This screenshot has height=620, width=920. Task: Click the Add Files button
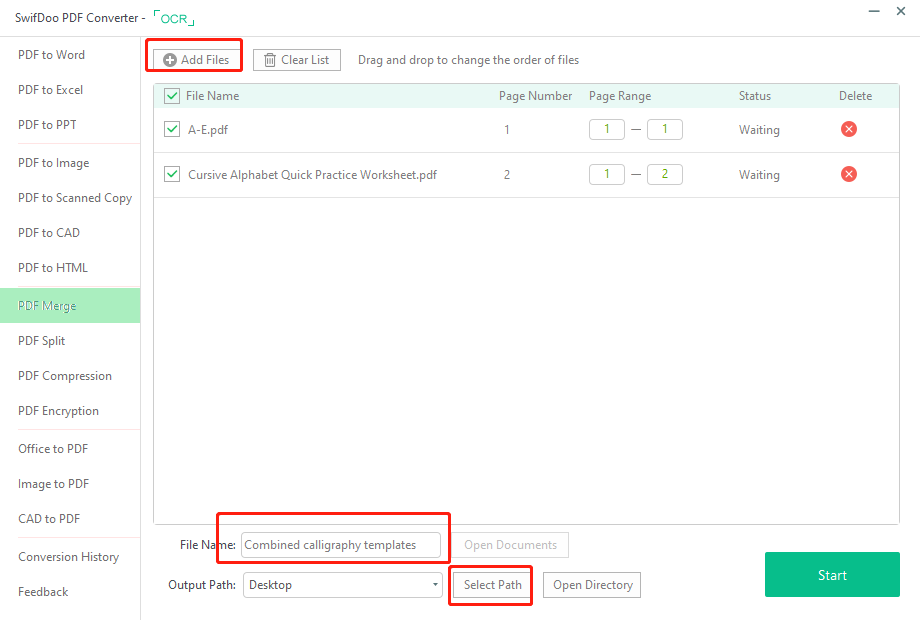(196, 60)
